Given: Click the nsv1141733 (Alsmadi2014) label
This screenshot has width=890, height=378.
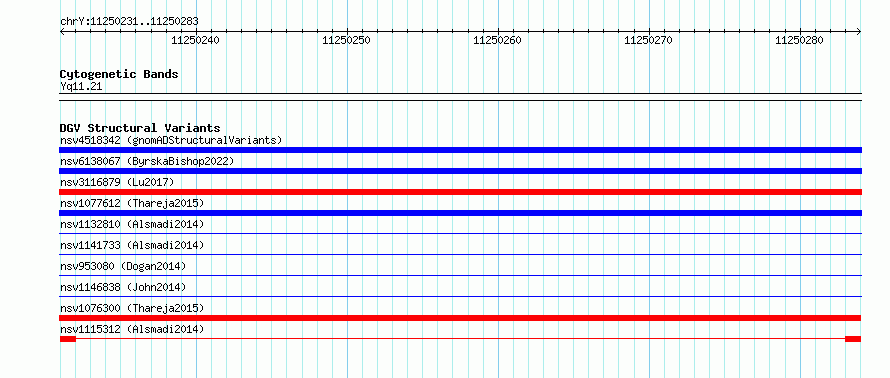Looking at the screenshot, I should 132,245.
